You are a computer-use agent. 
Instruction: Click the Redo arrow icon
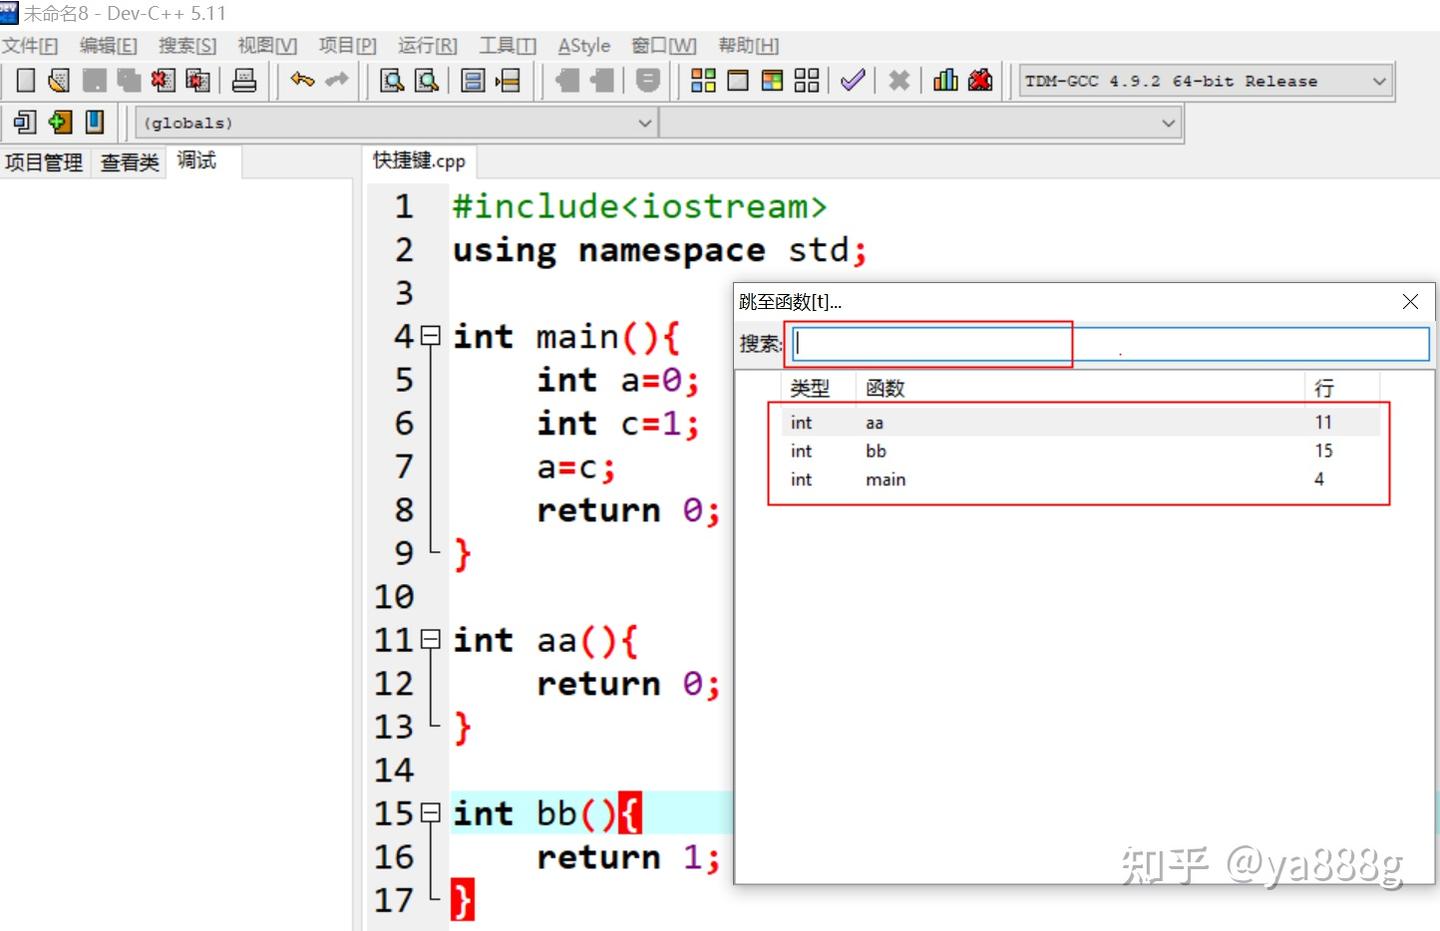click(337, 80)
